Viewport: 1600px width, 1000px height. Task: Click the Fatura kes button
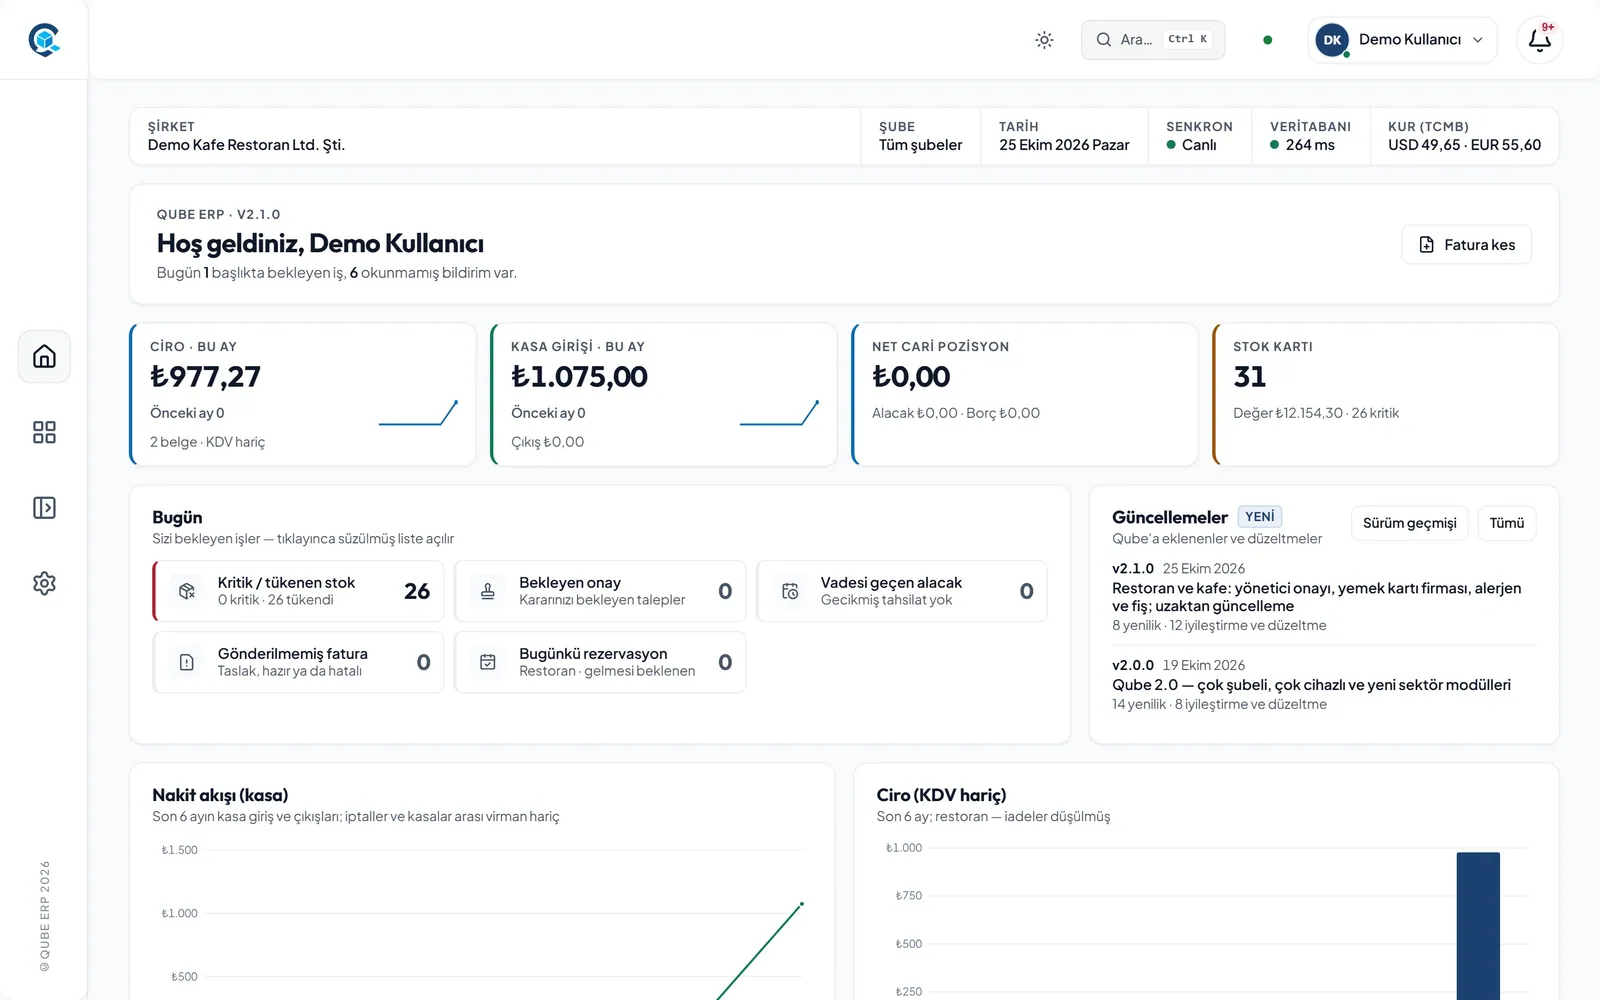pos(1466,245)
